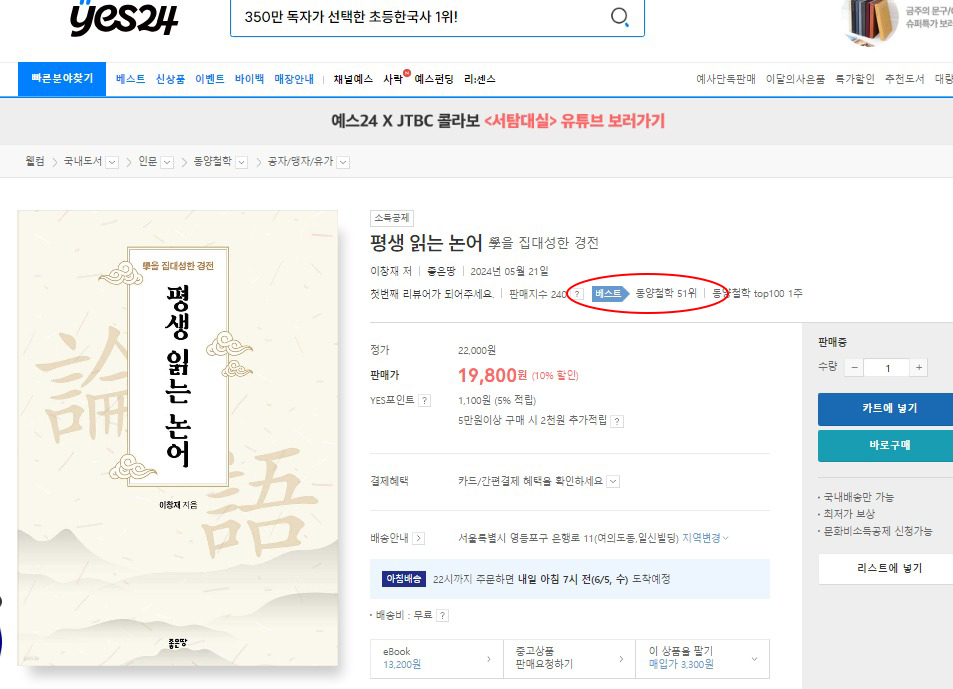Image resolution: width=953 pixels, height=689 pixels.
Task: Click the 평생 읽는 논어 book cover
Action: [x=177, y=438]
